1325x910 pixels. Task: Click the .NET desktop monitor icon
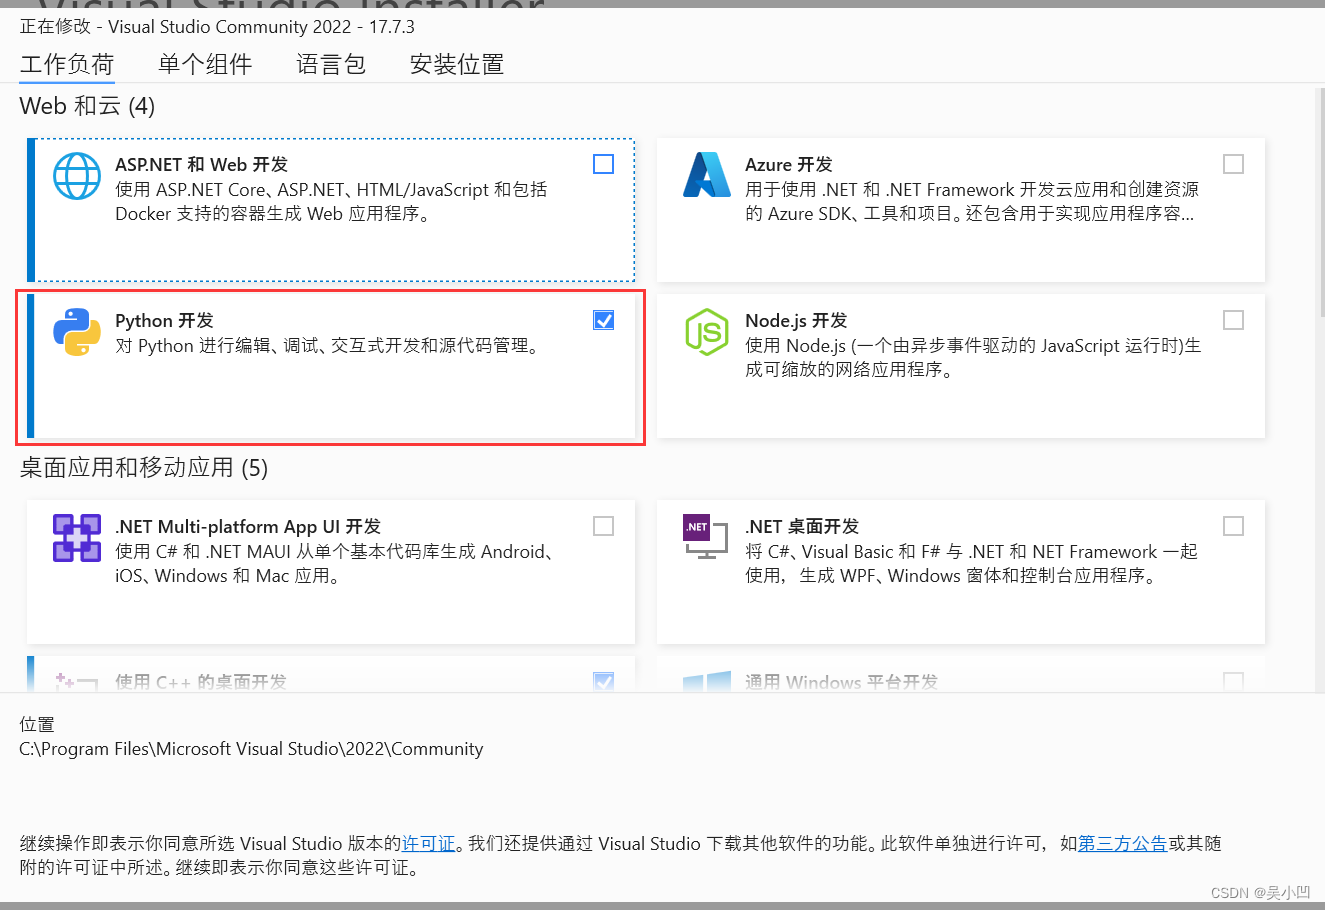[705, 537]
